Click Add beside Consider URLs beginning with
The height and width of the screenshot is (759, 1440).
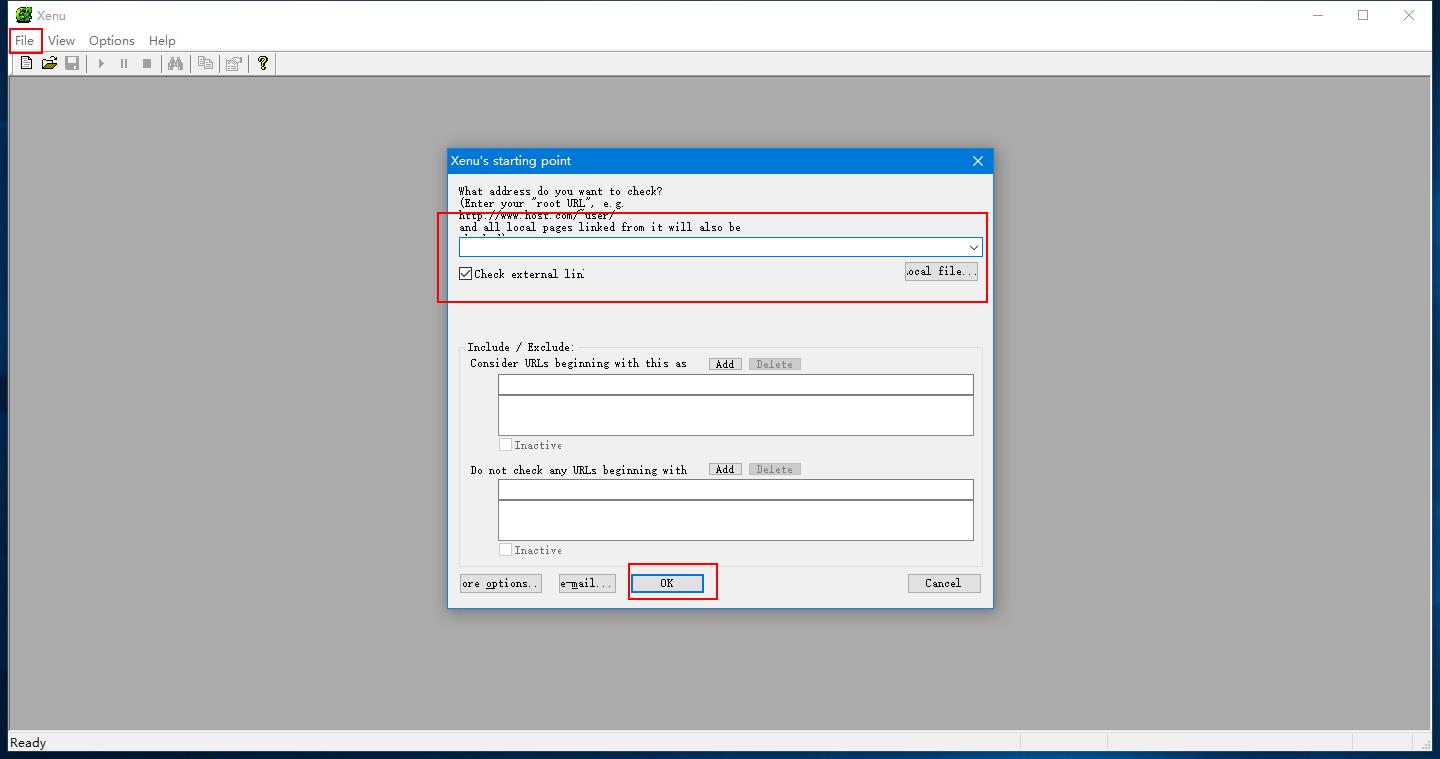(725, 364)
